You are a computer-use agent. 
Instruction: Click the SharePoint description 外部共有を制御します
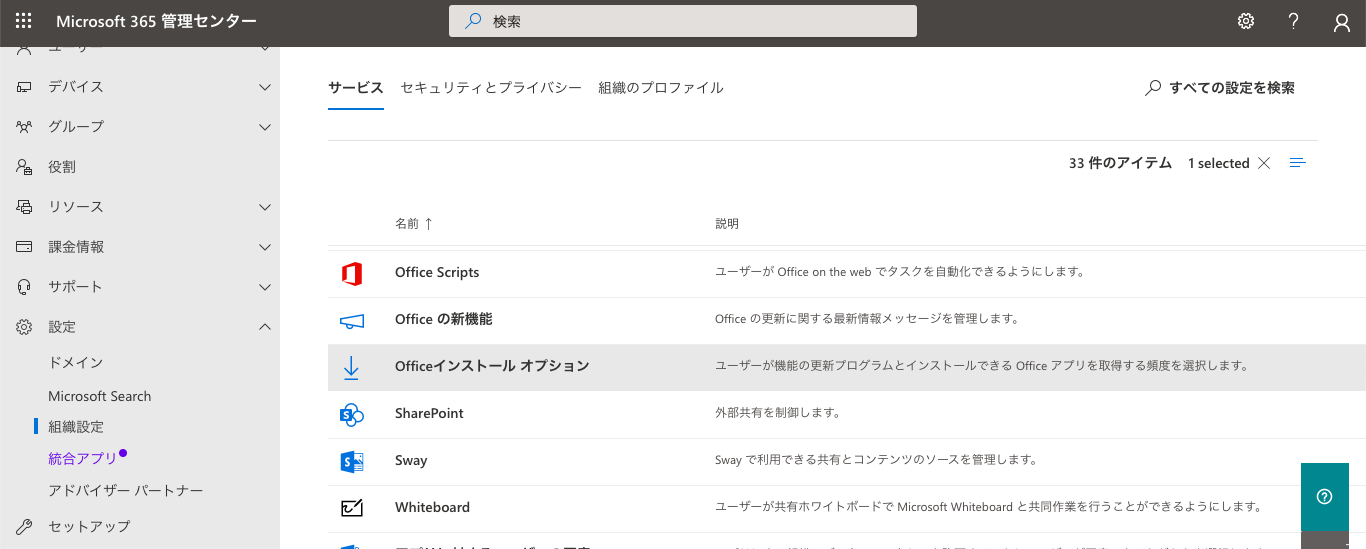(x=777, y=413)
